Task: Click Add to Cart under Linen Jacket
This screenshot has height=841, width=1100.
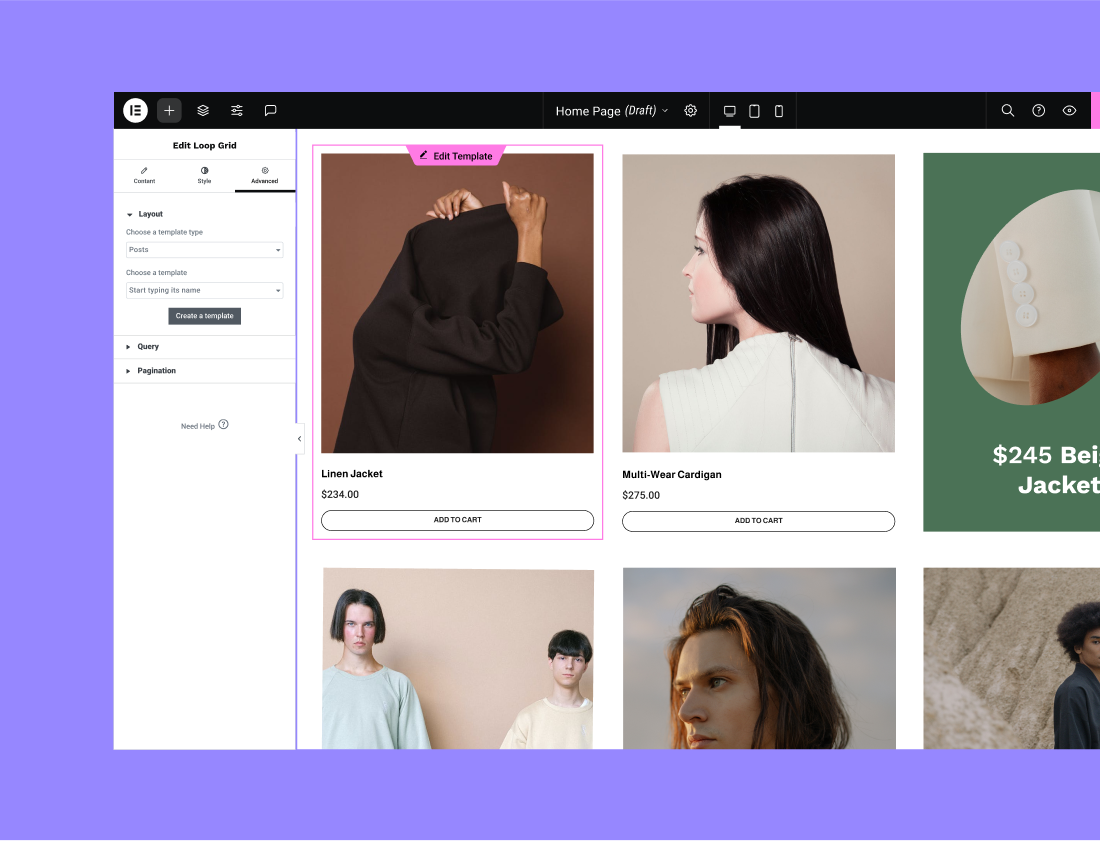Action: click(457, 520)
